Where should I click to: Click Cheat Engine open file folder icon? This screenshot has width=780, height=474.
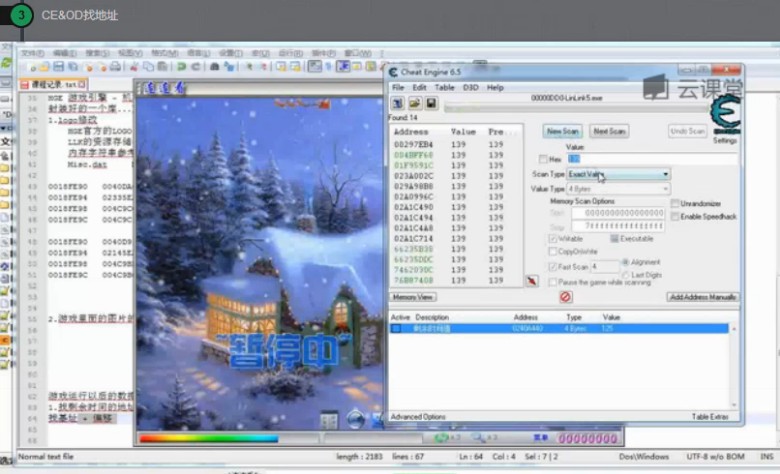(414, 103)
